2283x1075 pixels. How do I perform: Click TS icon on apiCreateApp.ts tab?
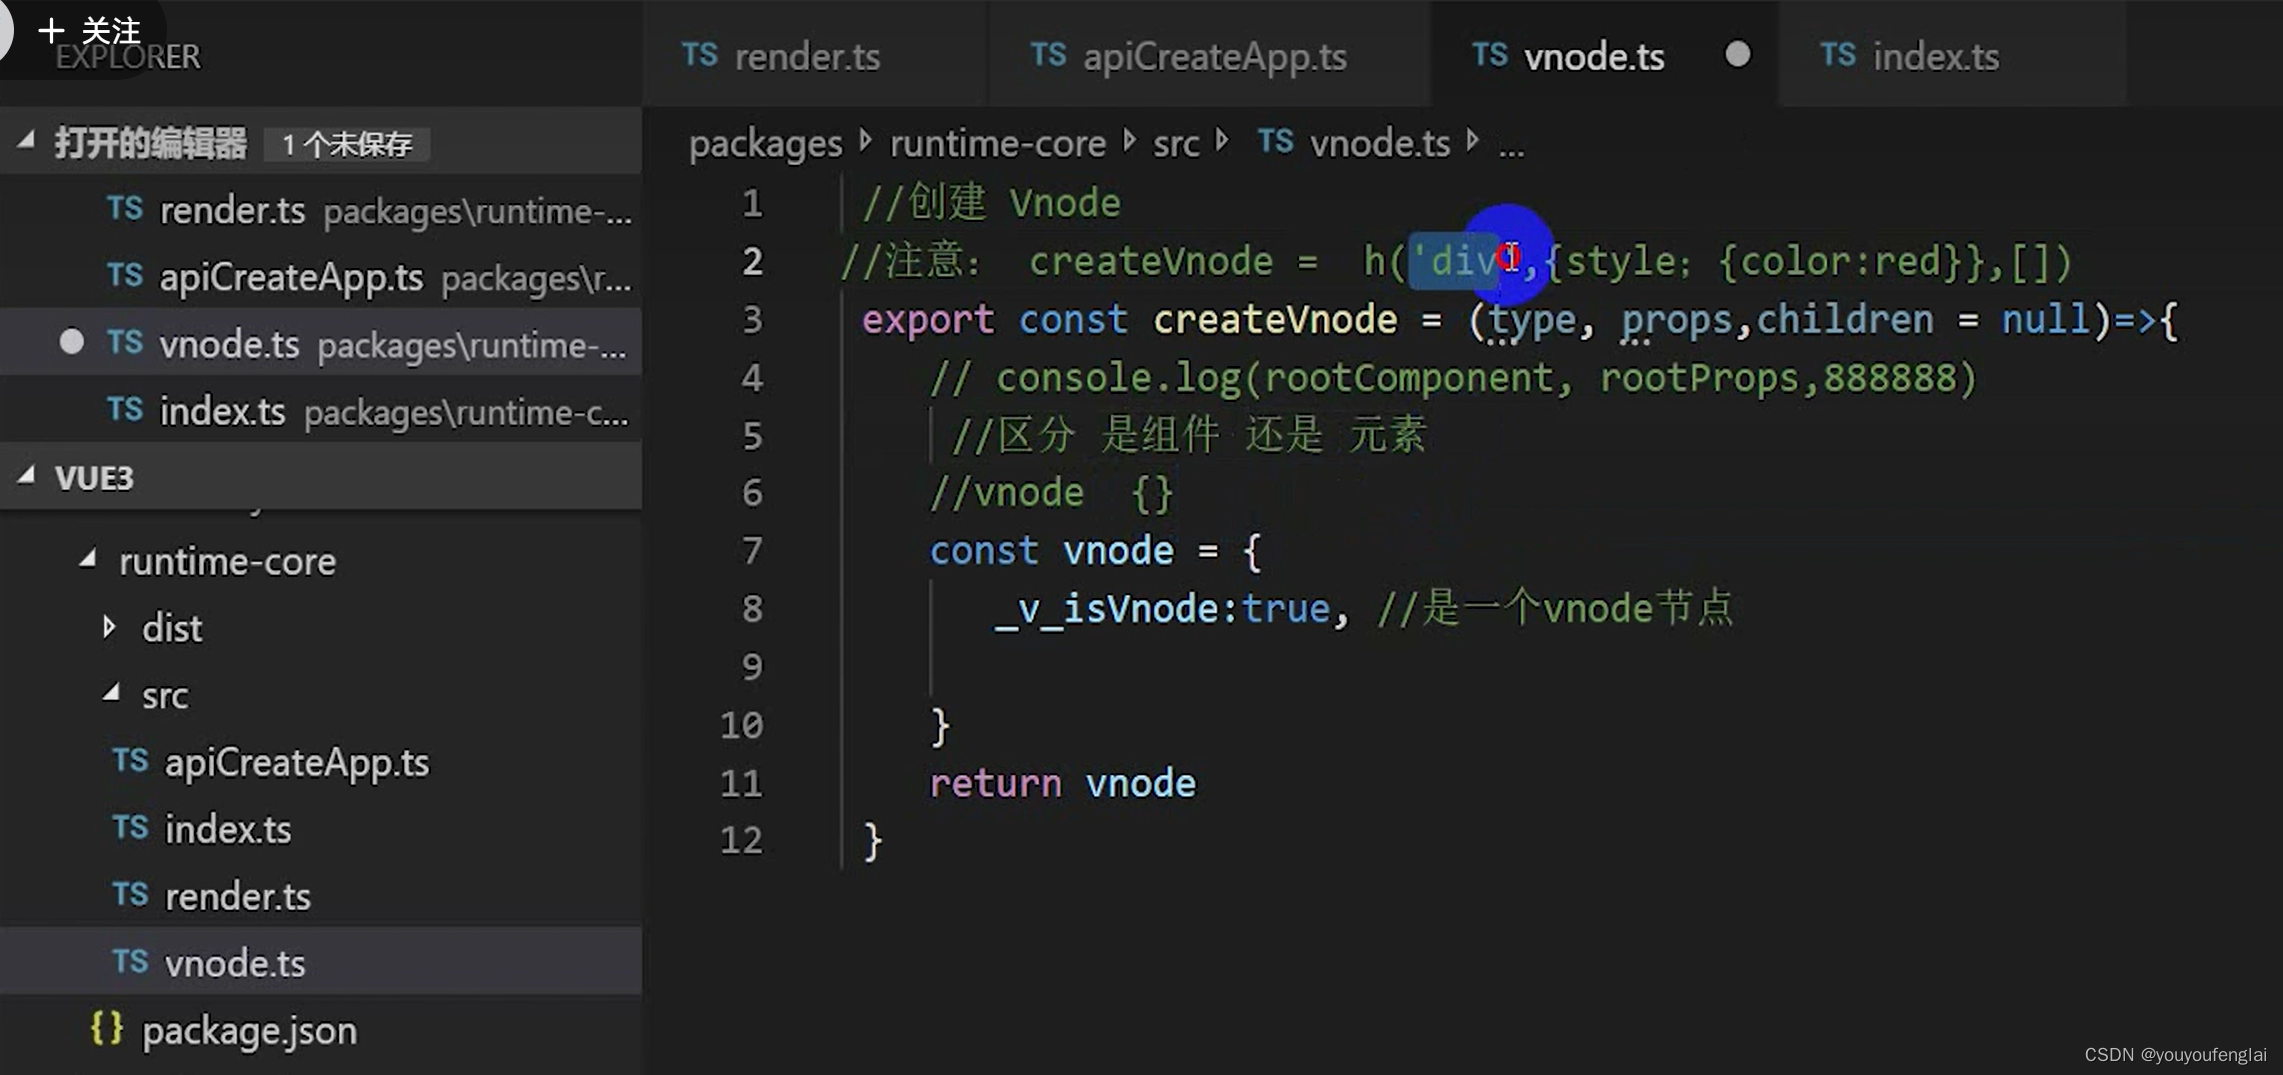coord(1048,55)
